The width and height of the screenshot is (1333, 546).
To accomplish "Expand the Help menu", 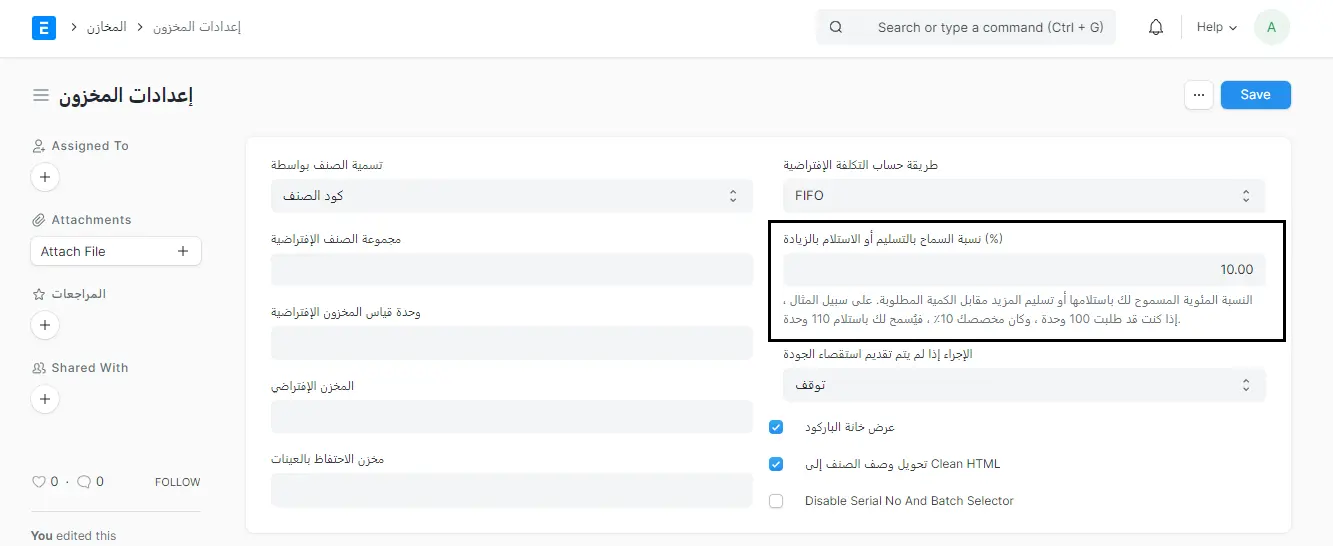I will pyautogui.click(x=1216, y=27).
